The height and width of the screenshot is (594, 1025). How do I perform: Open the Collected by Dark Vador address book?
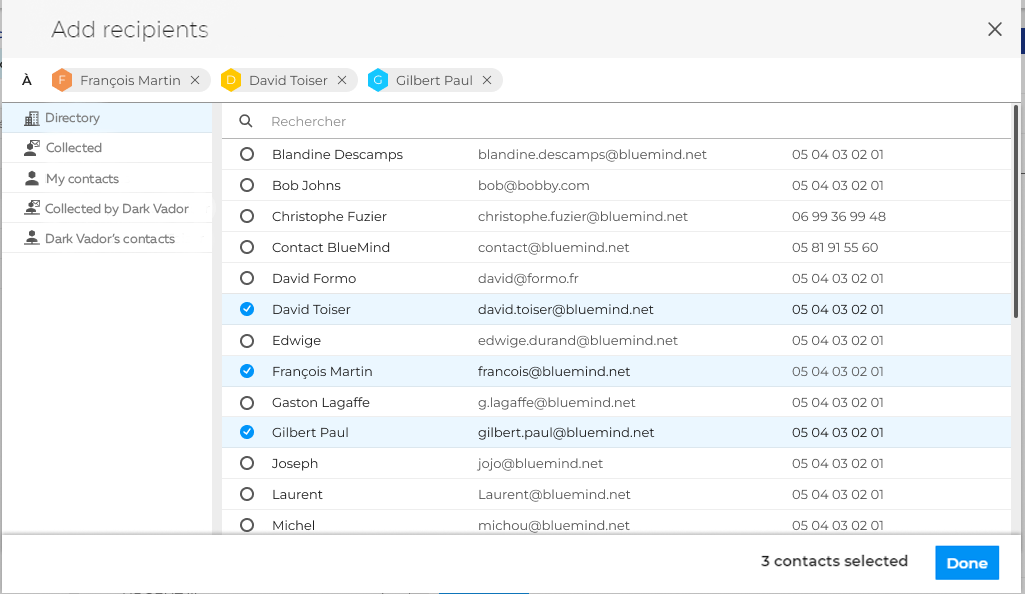[116, 209]
